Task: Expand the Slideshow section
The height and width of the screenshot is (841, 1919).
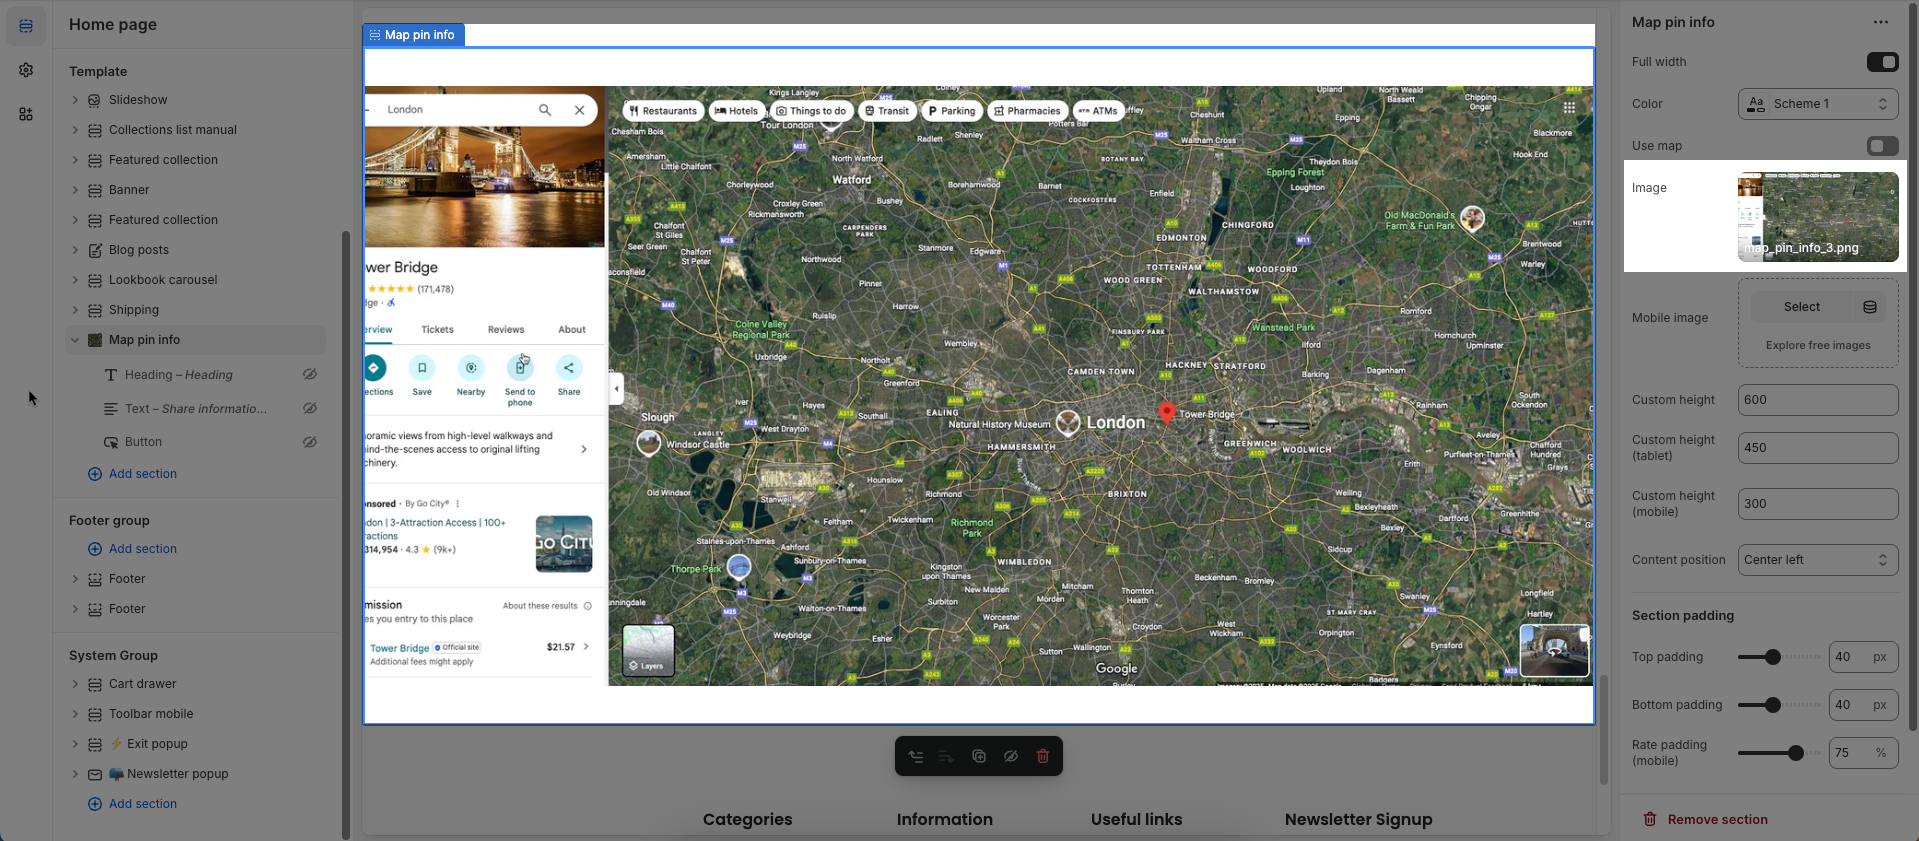Action: point(75,100)
